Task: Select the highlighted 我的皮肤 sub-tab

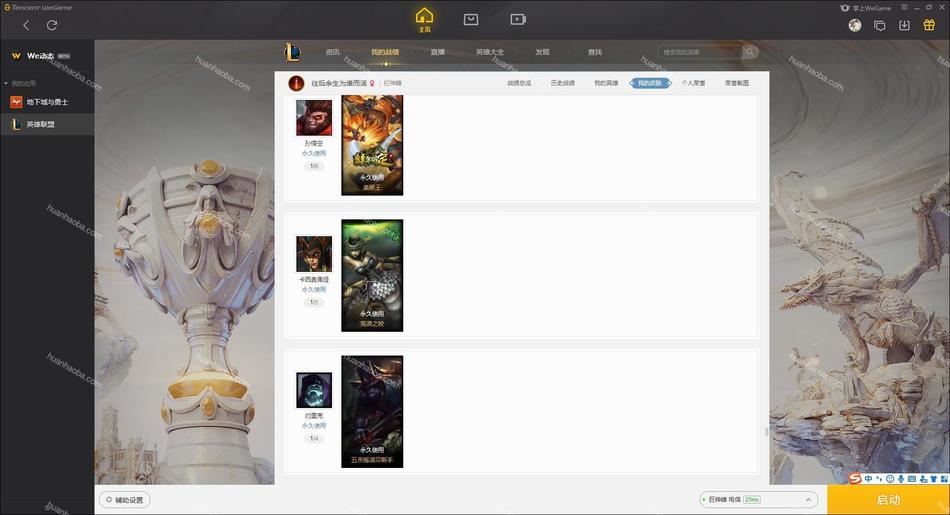Action: click(650, 83)
